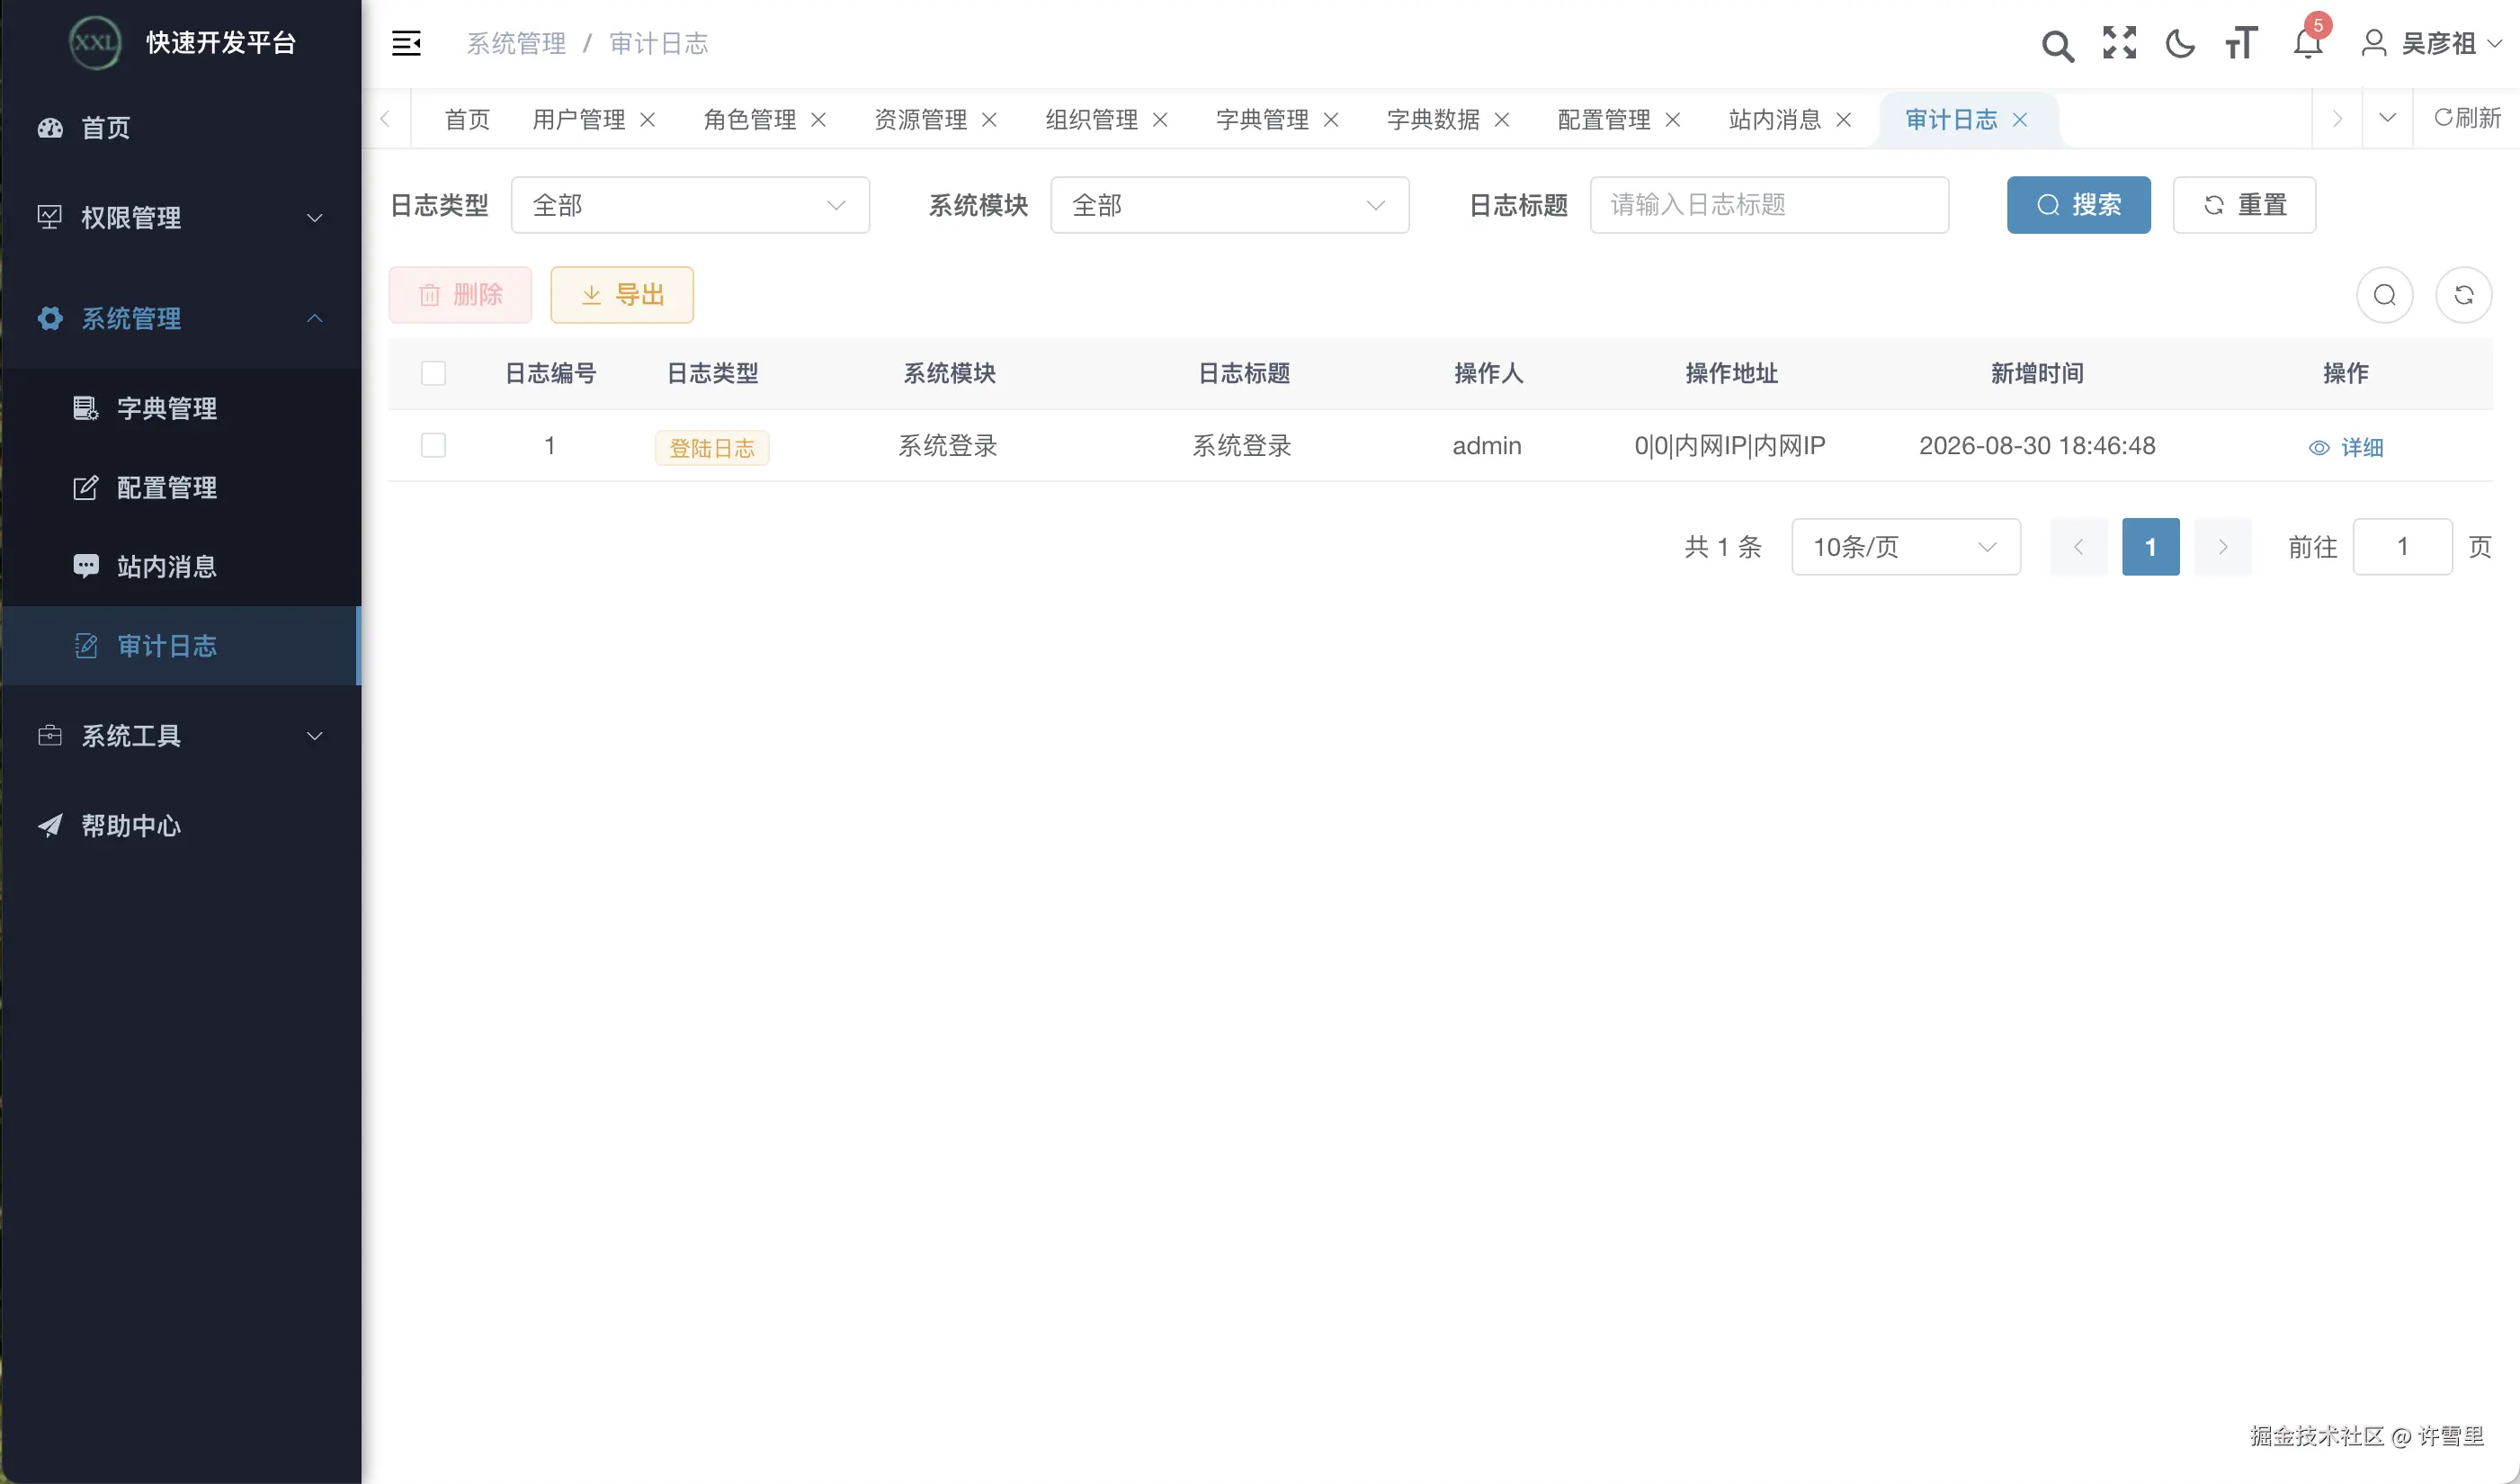Check the checkbox for log number 1
Viewport: 2520px width, 1484px height.
tap(433, 446)
